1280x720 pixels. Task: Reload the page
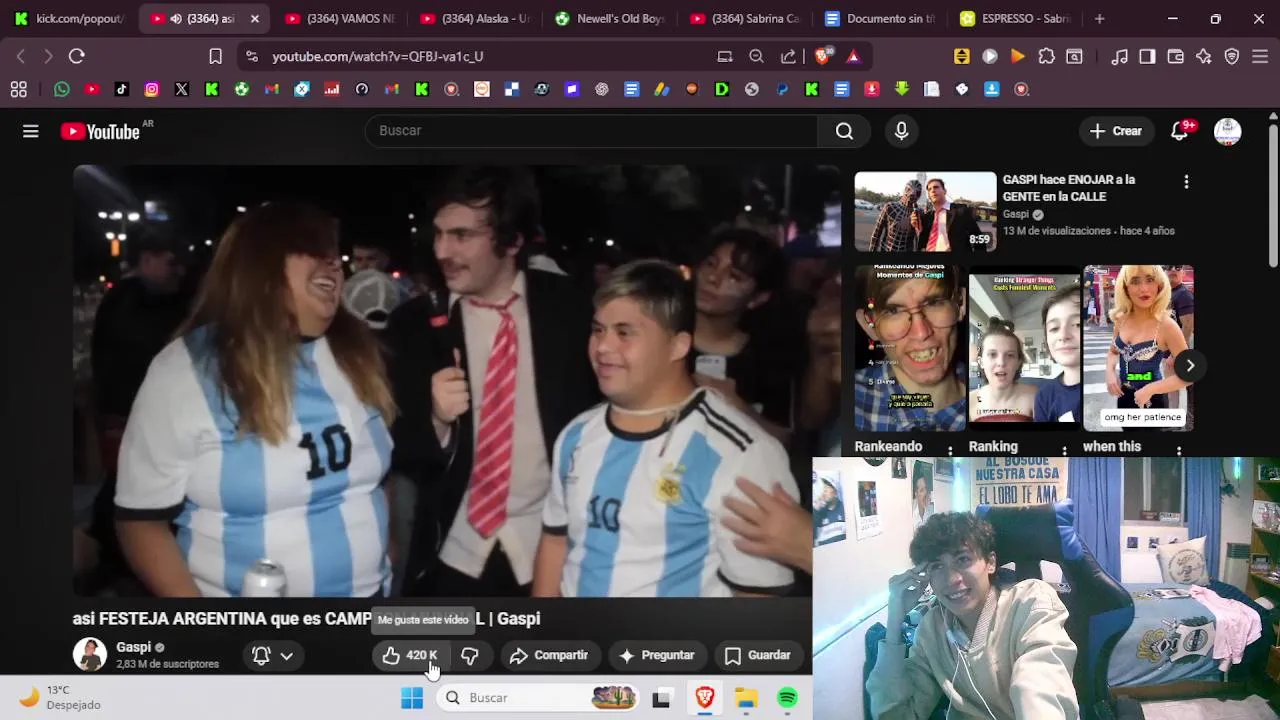click(x=77, y=57)
